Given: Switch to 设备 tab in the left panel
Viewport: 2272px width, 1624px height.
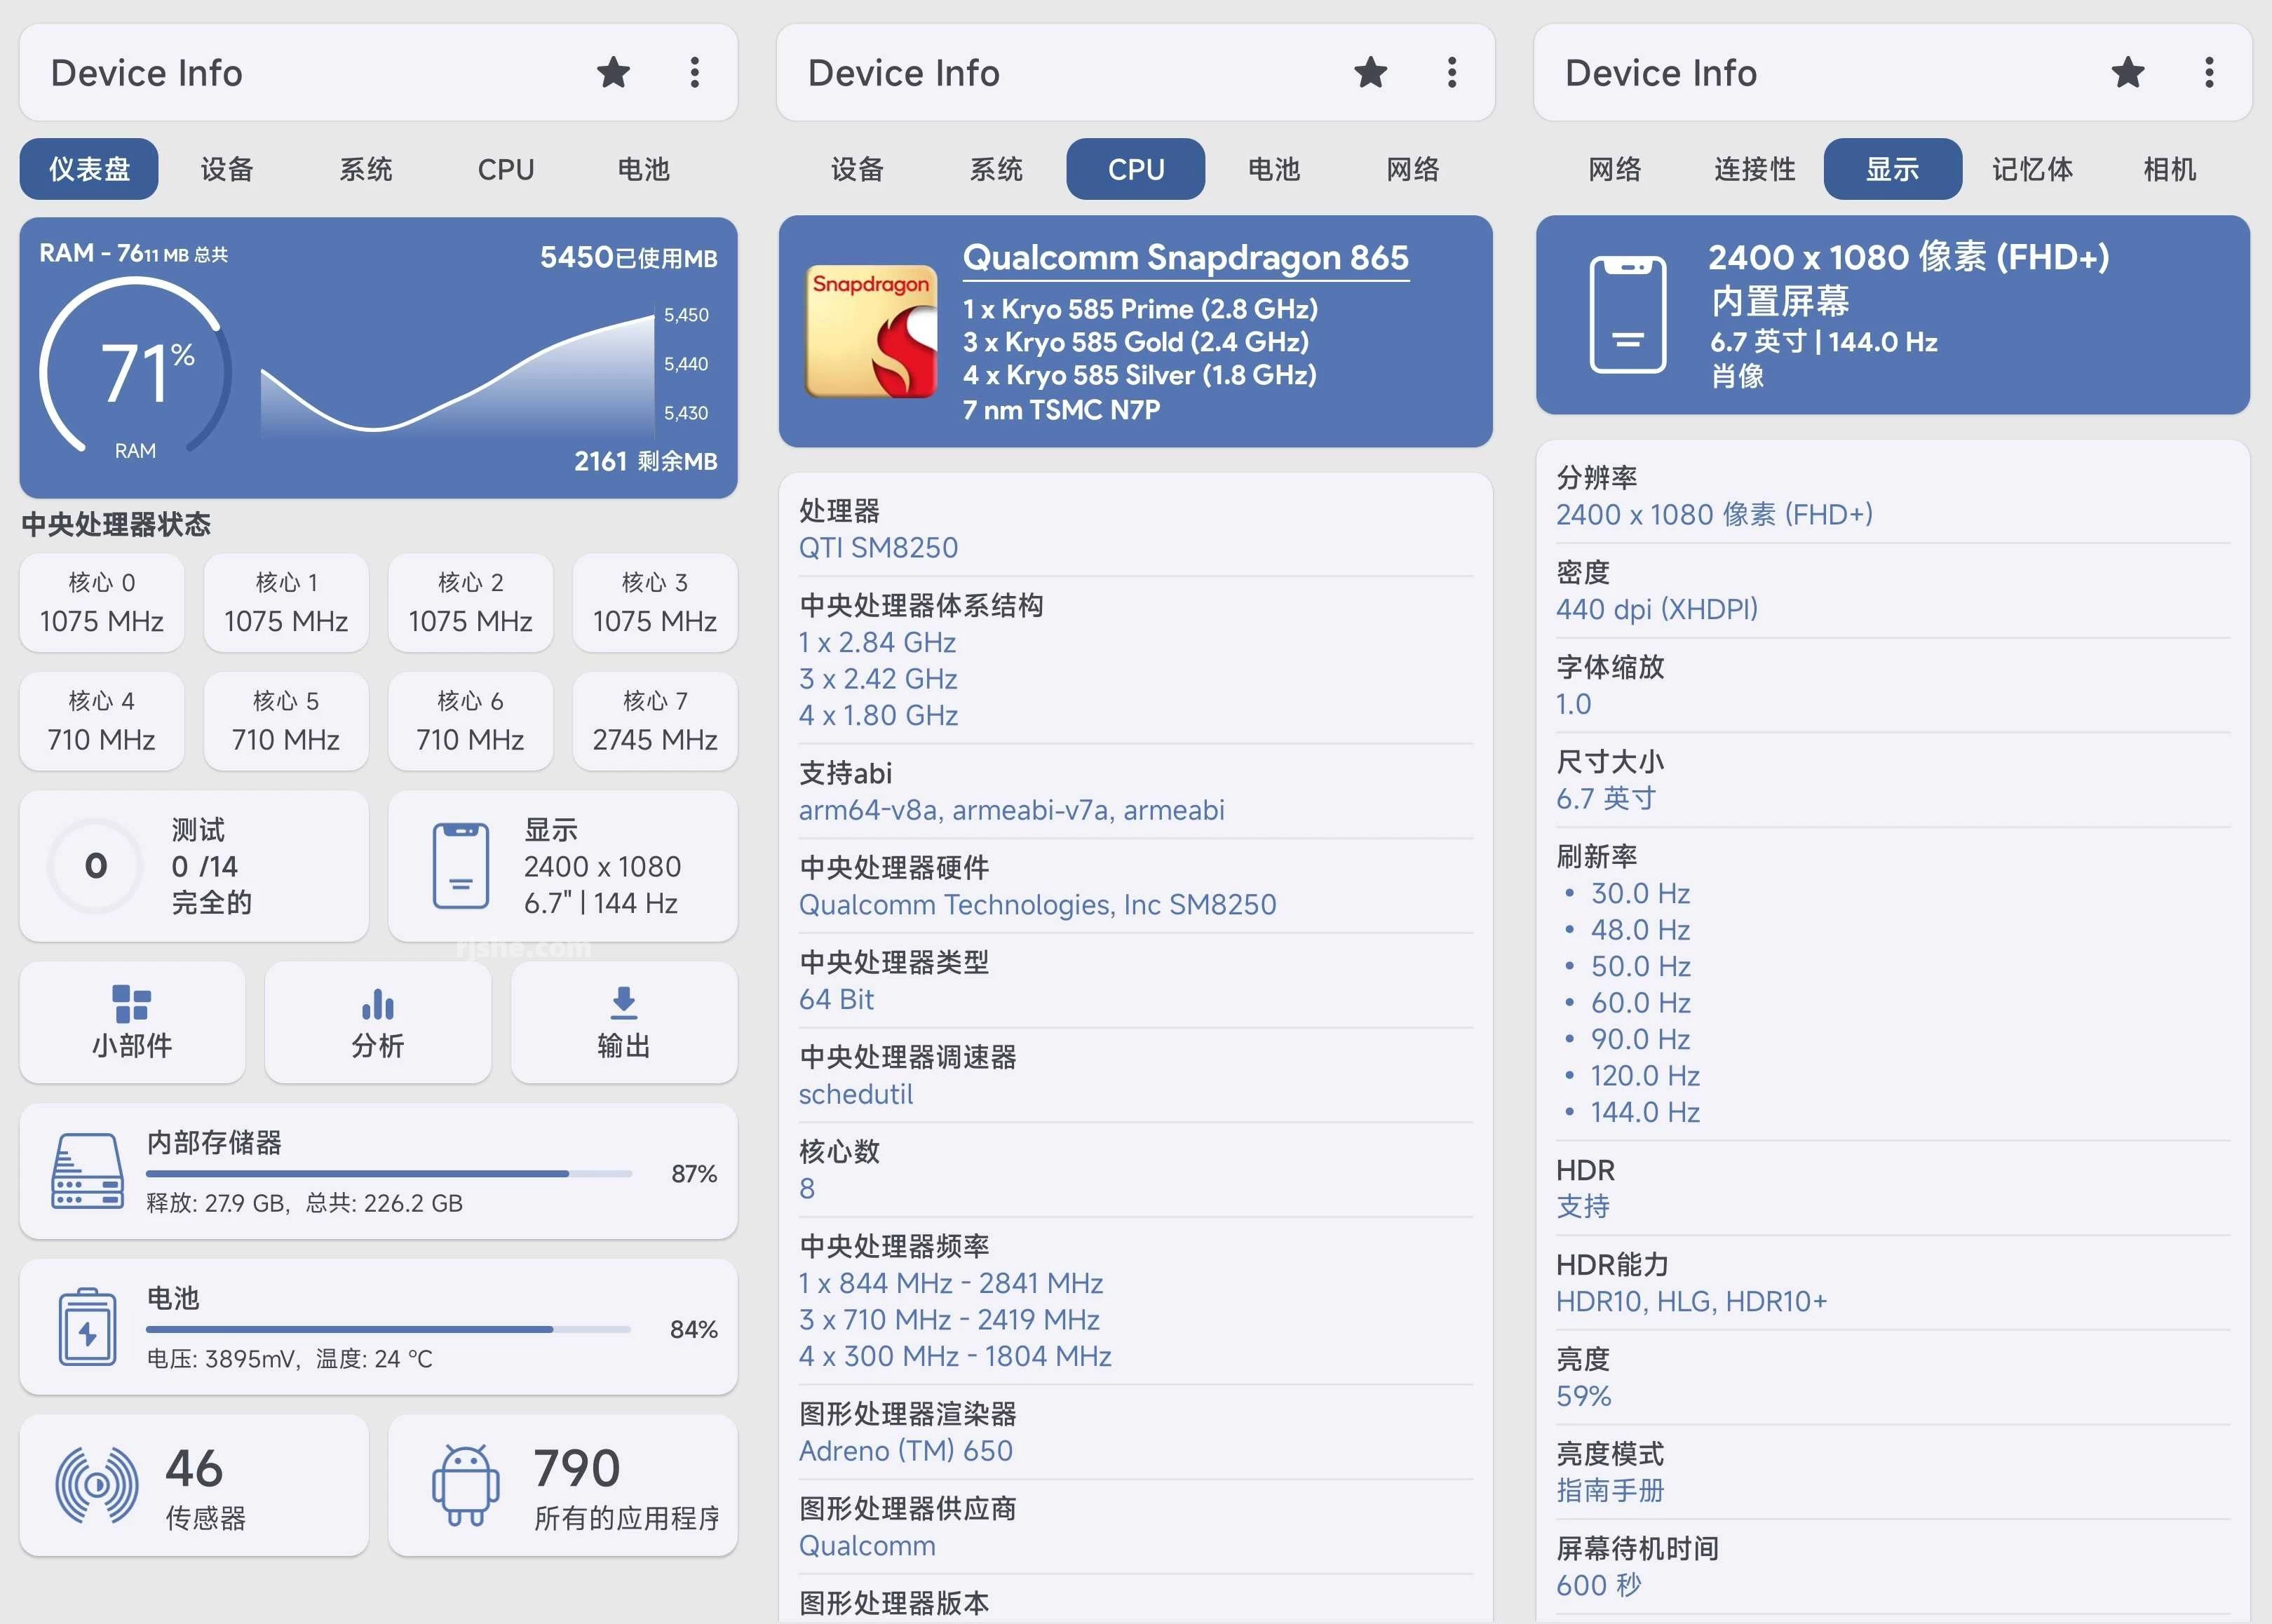Looking at the screenshot, I should tap(227, 169).
